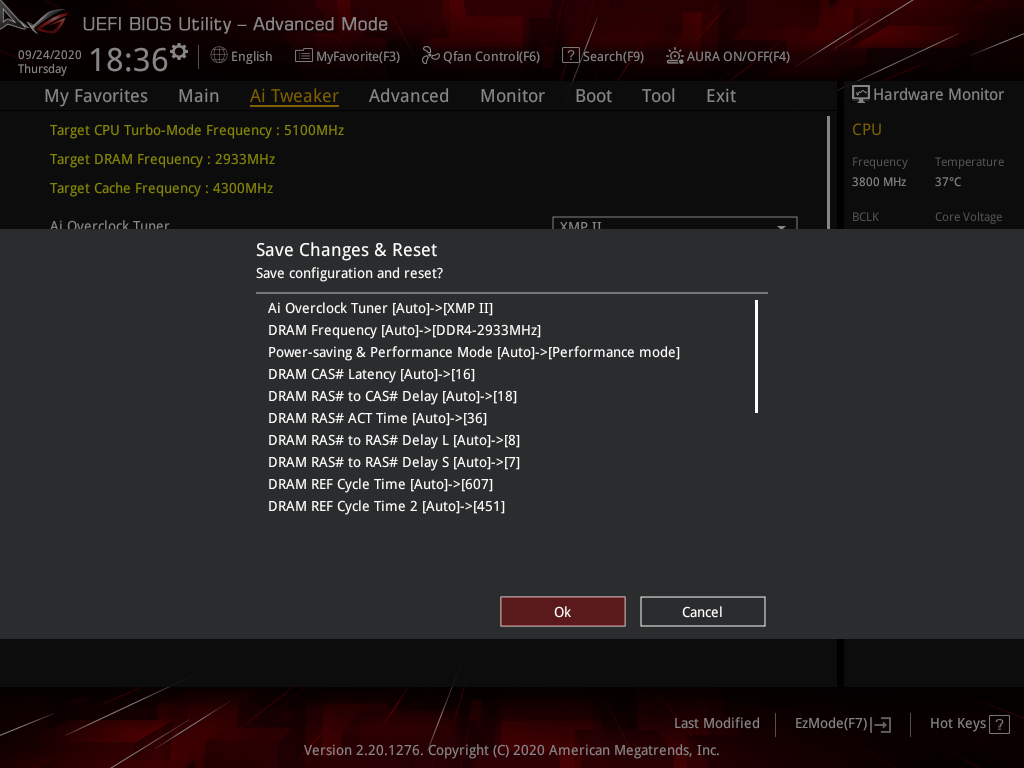Click the BCLK label in Hardware Monitor
This screenshot has height=768, width=1024.
[865, 217]
